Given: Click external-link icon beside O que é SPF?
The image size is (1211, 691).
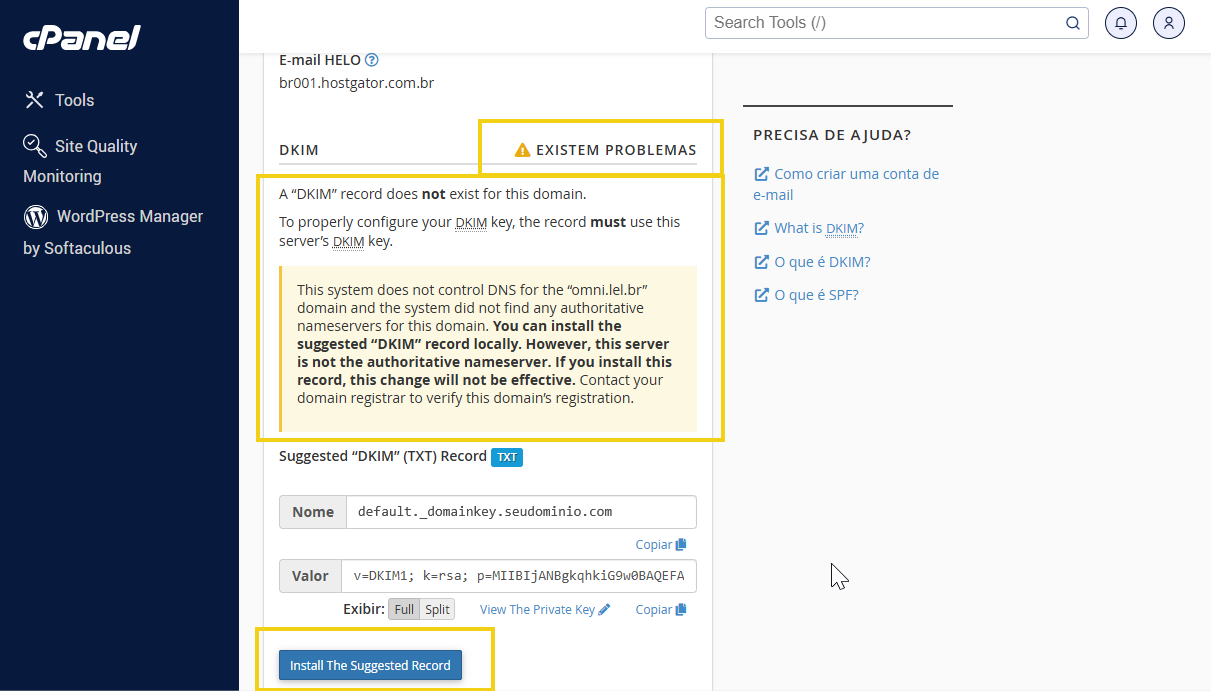Looking at the screenshot, I should click(761, 295).
